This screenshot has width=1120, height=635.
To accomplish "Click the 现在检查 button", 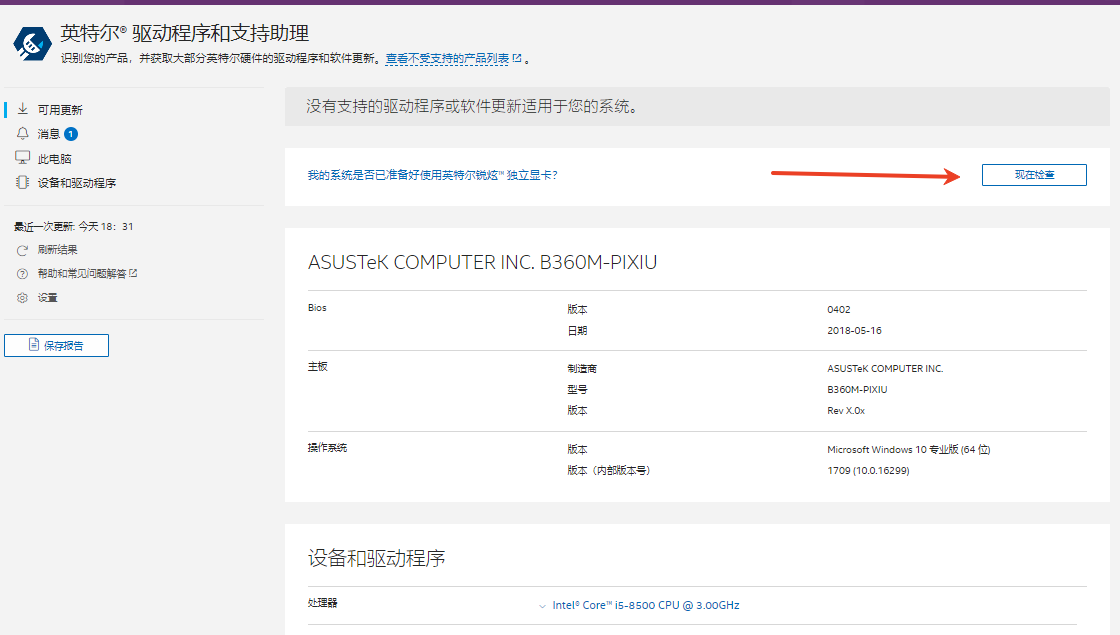I will (1034, 174).
